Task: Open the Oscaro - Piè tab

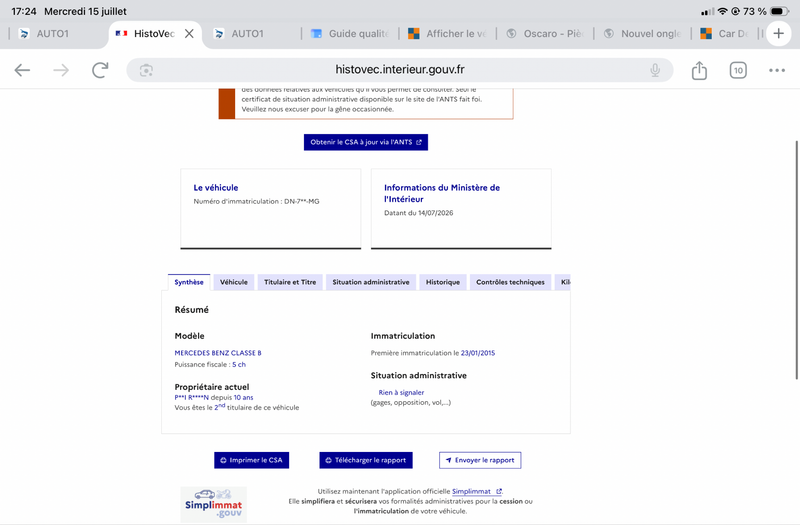Action: (x=545, y=34)
